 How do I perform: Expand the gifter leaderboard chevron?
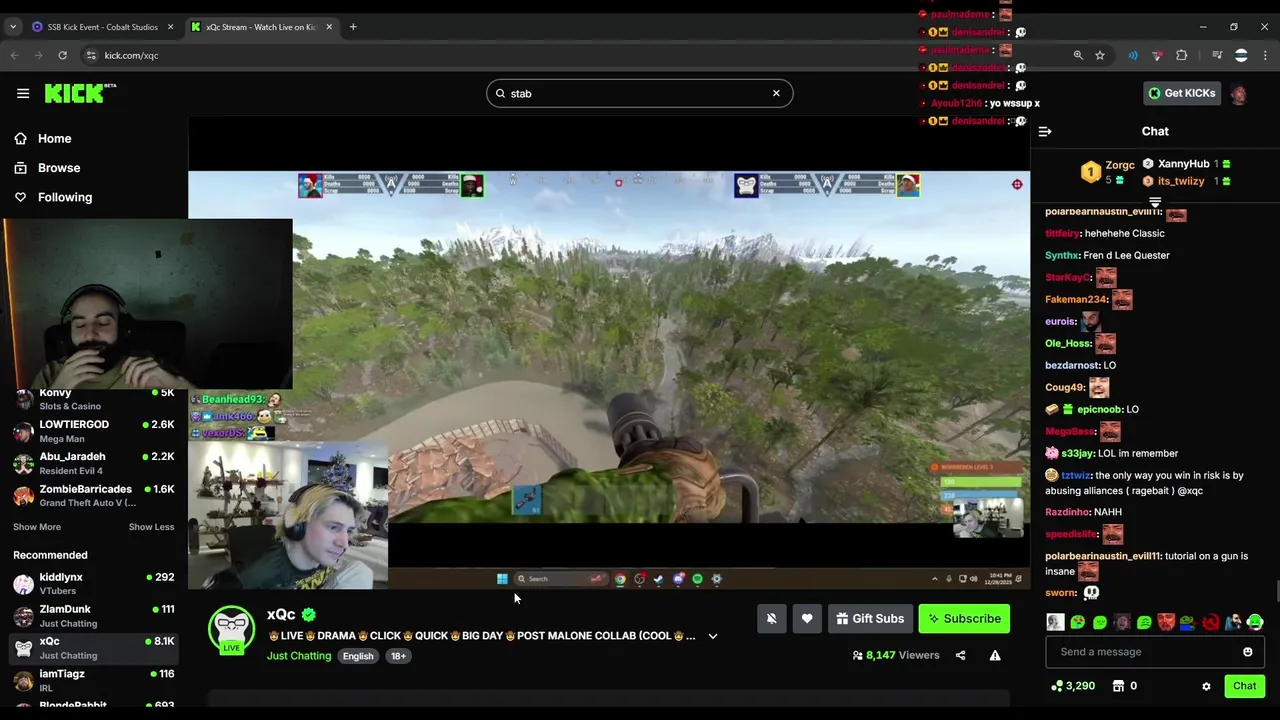1155,202
